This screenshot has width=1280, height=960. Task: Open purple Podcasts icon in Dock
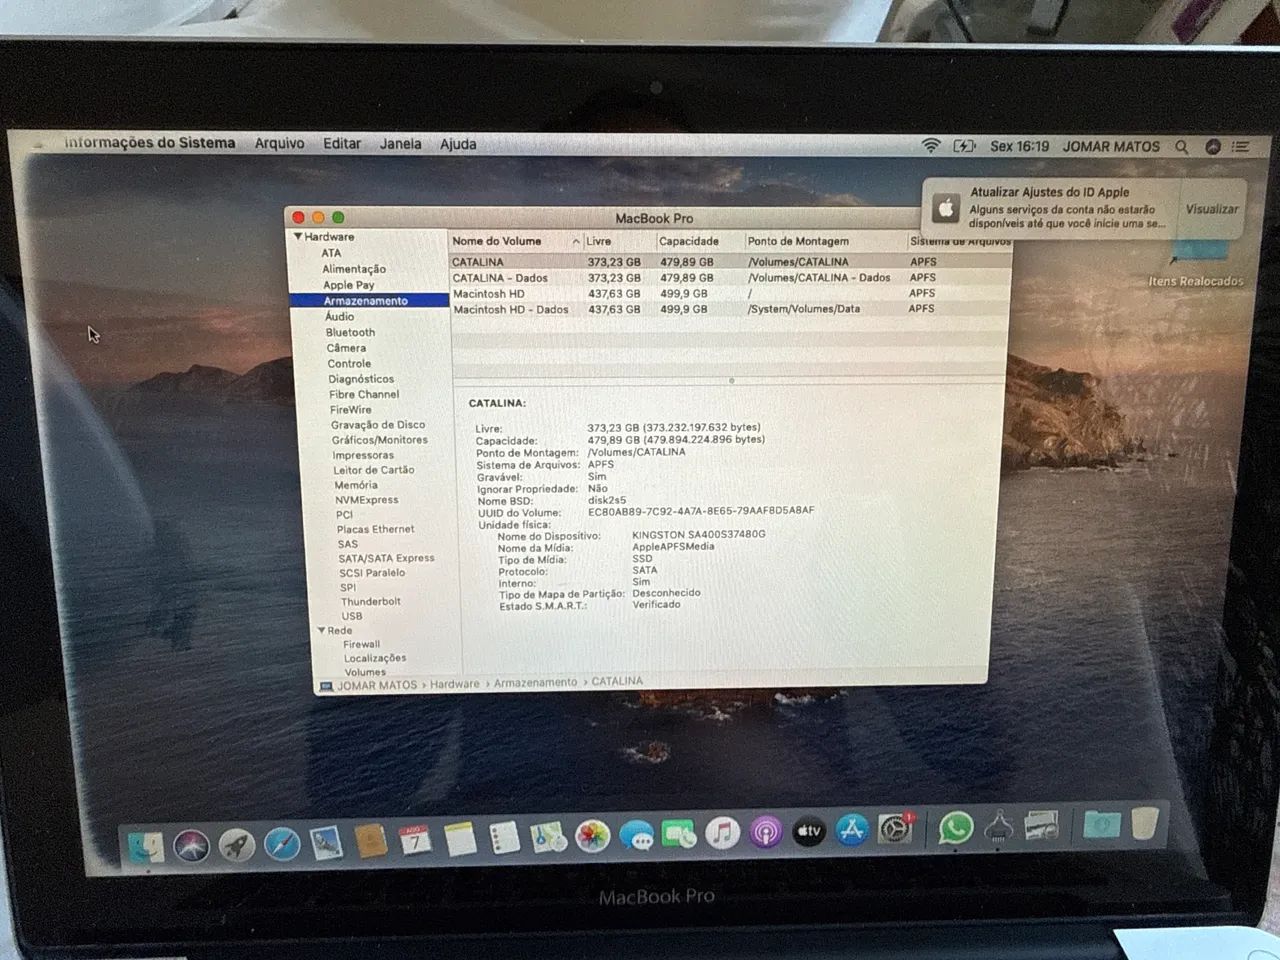click(x=766, y=832)
